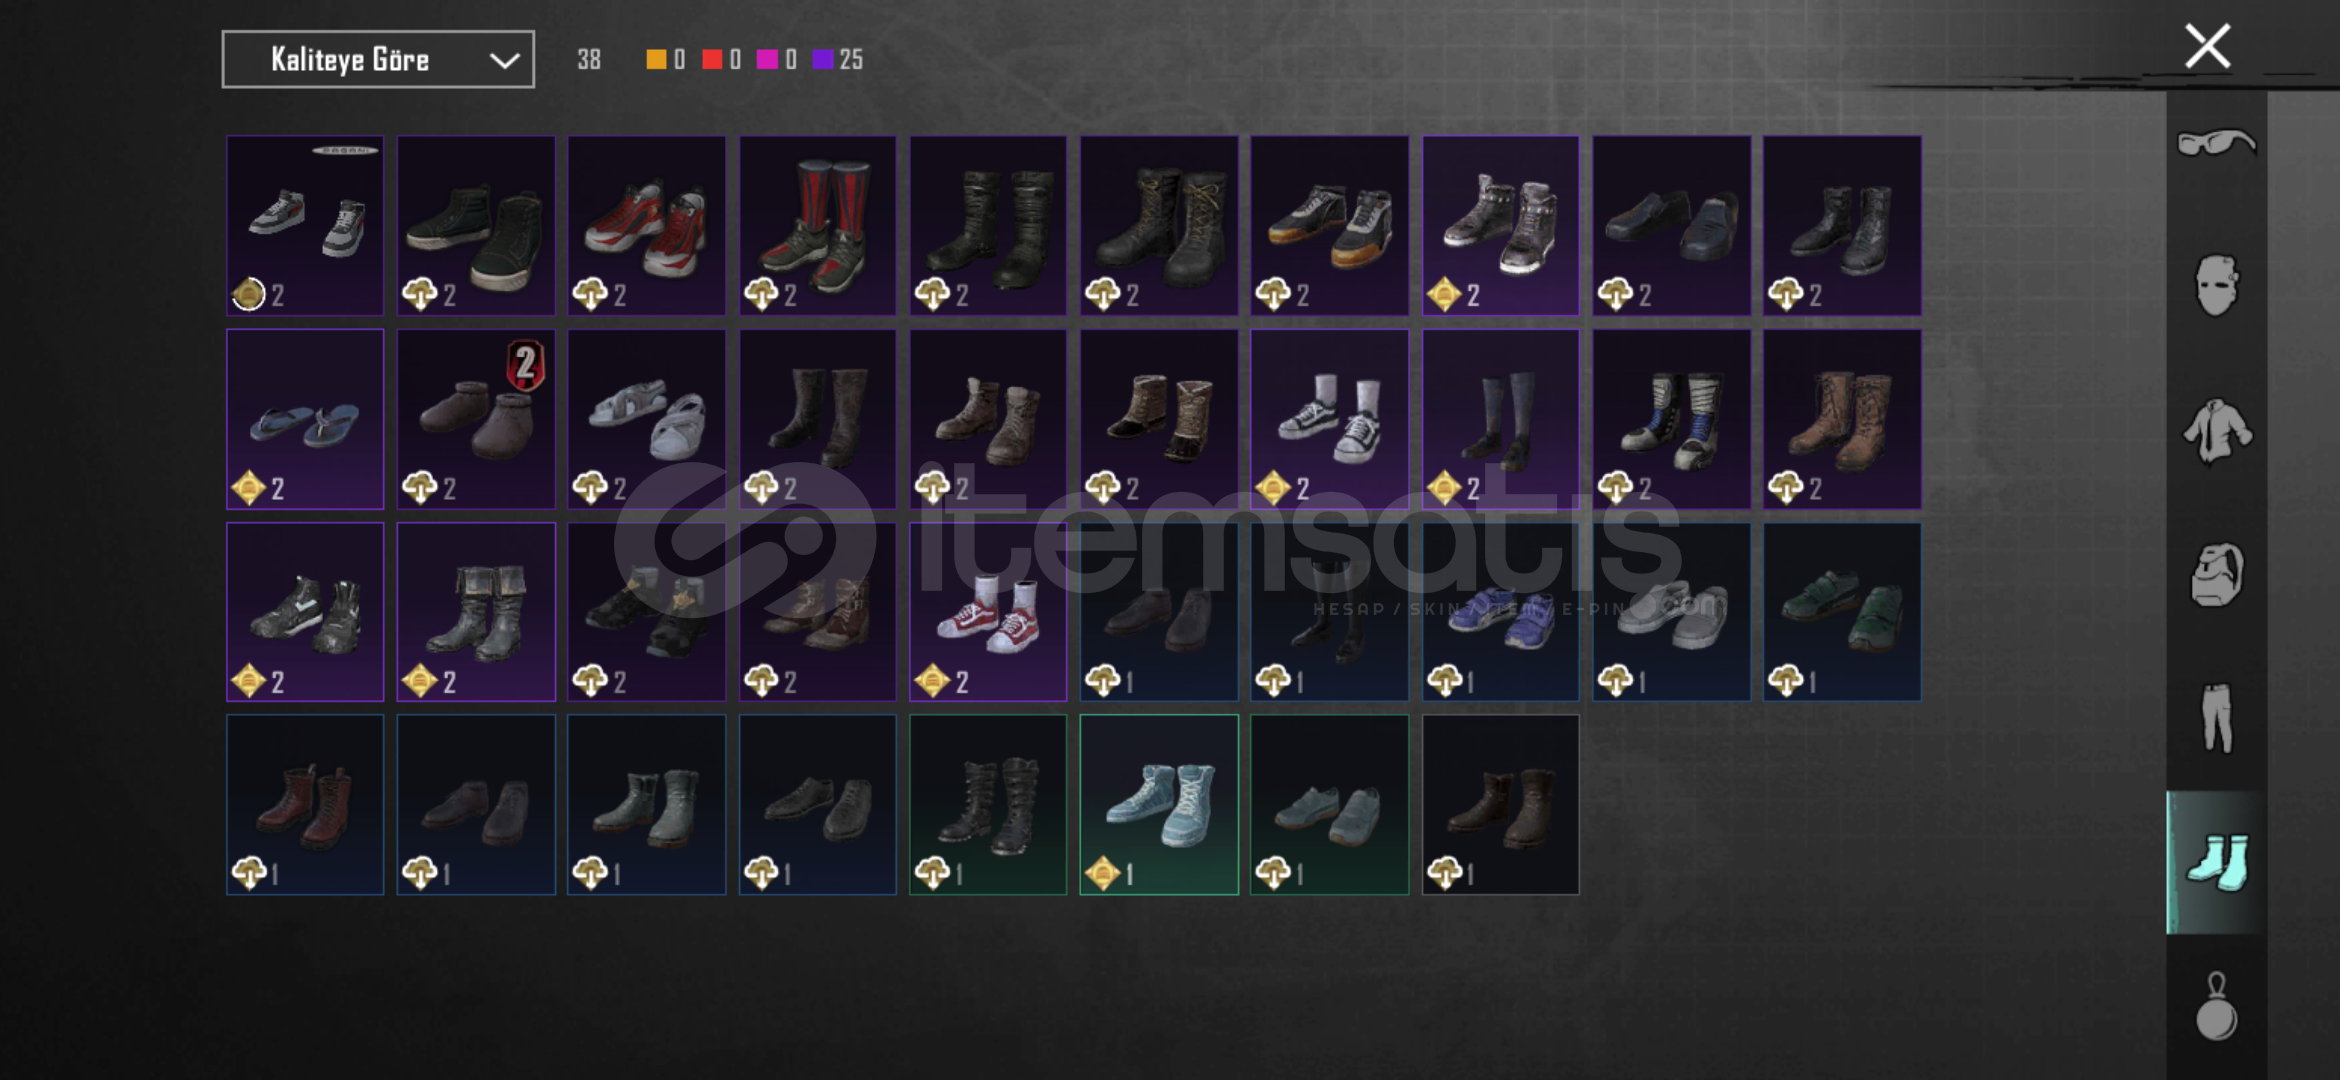The height and width of the screenshot is (1080, 2340).
Task: Select the green velcro sneakers item
Action: coord(1842,612)
